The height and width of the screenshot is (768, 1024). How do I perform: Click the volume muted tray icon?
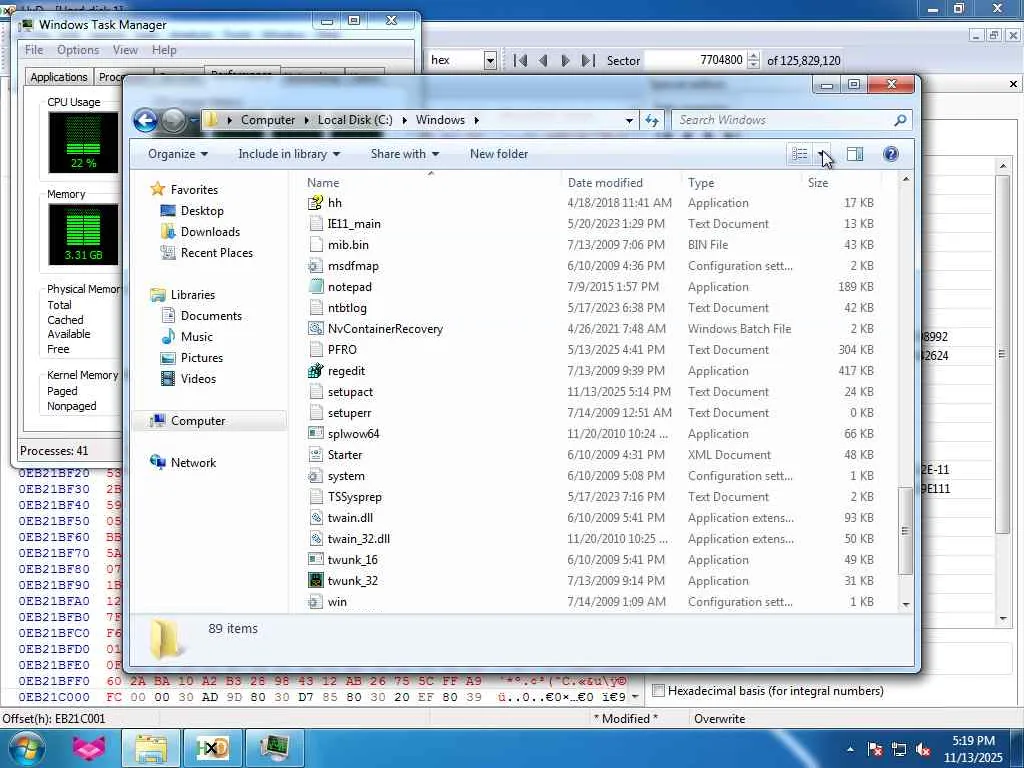[923, 749]
